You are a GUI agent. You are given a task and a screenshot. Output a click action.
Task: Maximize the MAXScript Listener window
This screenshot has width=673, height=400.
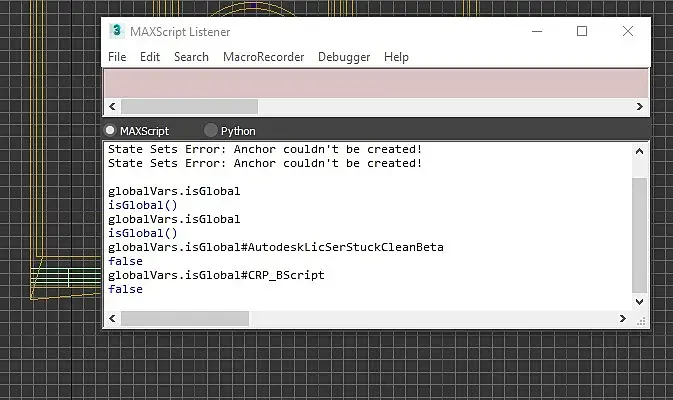pos(582,31)
